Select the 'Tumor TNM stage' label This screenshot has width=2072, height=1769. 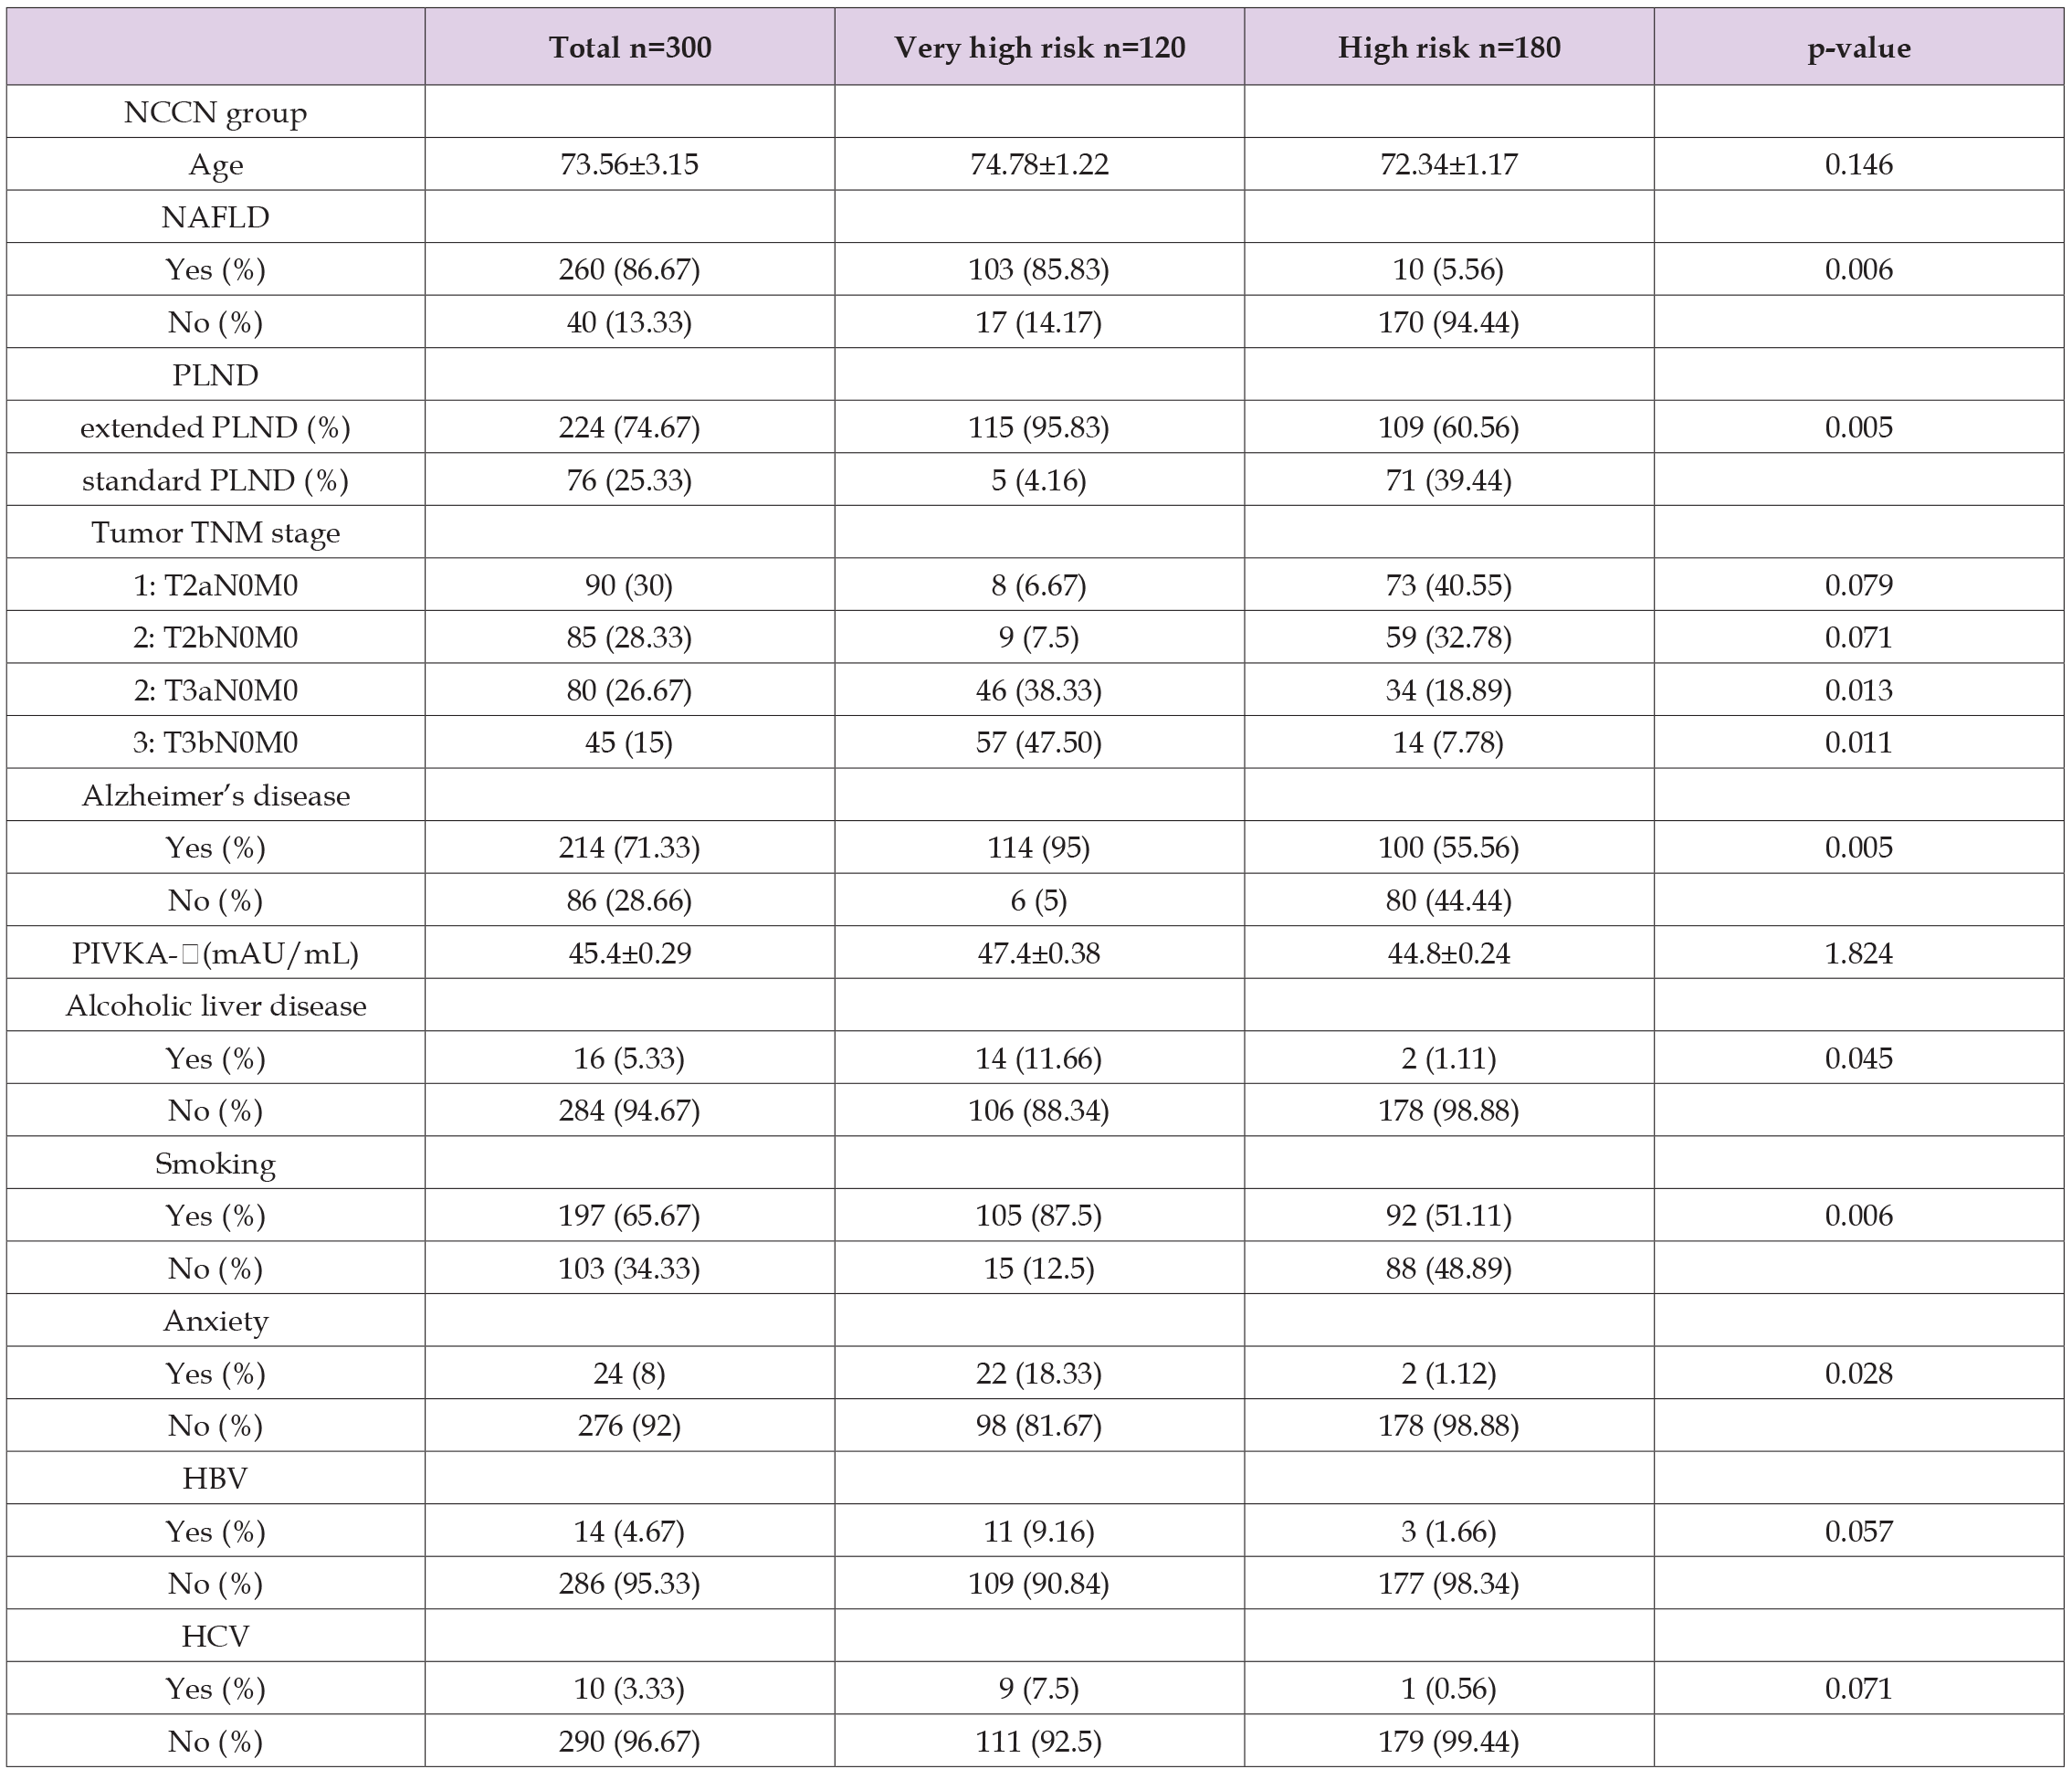(215, 533)
